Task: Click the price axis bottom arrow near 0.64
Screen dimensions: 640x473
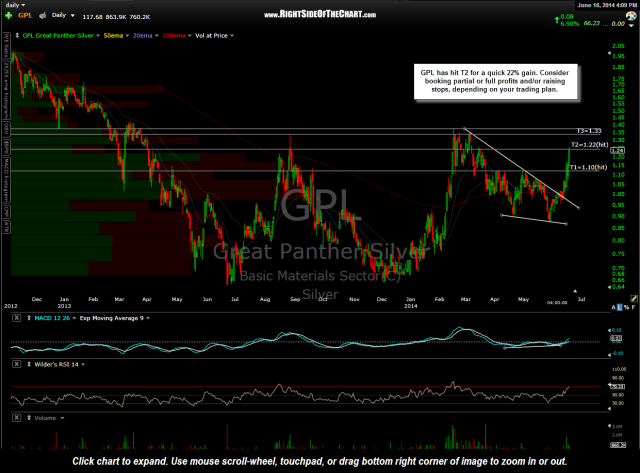Action: coord(609,287)
